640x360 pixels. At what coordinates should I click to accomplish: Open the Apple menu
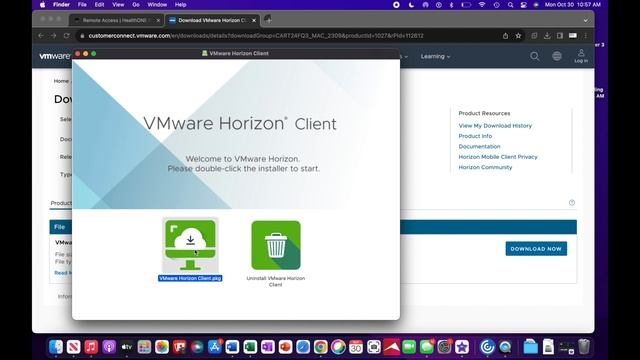click(x=42, y=5)
